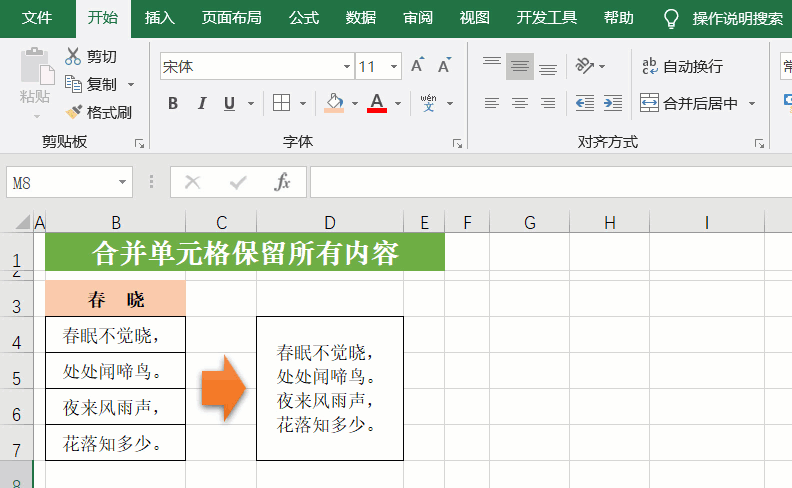This screenshot has width=792, height=488.
Task: Toggle Align Right
Action: pyautogui.click(x=548, y=104)
